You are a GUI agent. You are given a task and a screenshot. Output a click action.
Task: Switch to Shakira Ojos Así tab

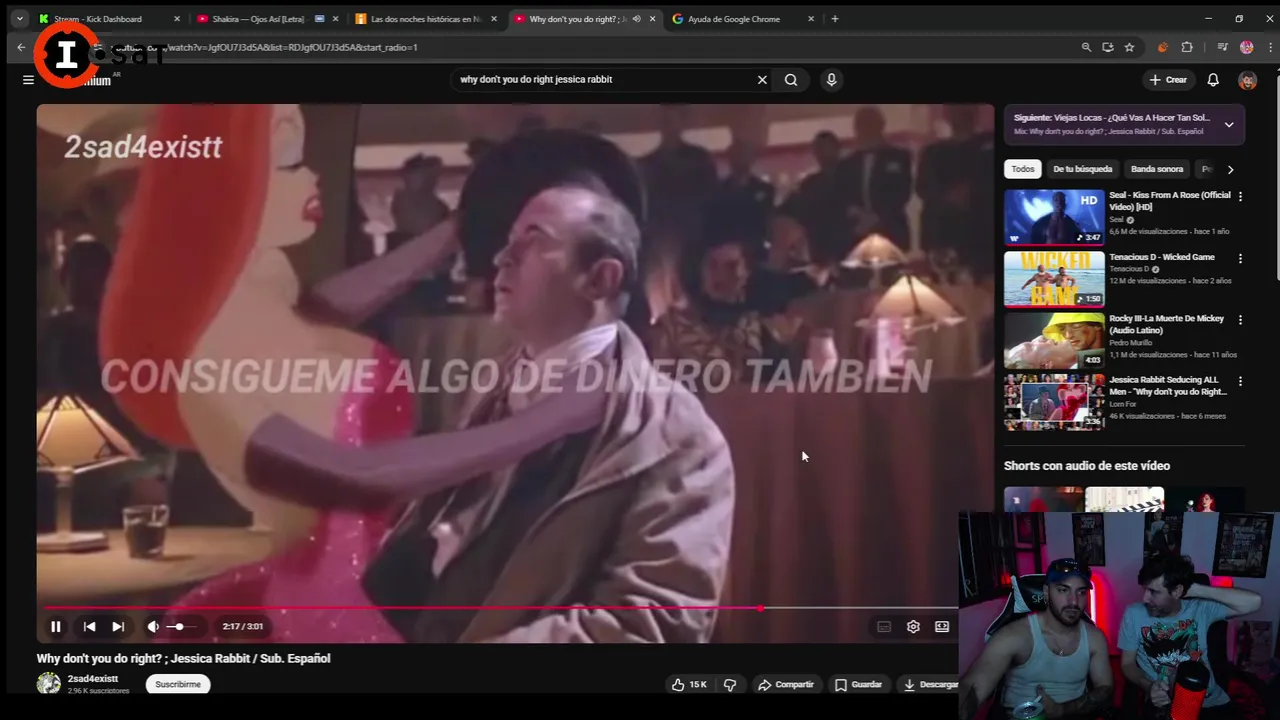click(x=258, y=19)
